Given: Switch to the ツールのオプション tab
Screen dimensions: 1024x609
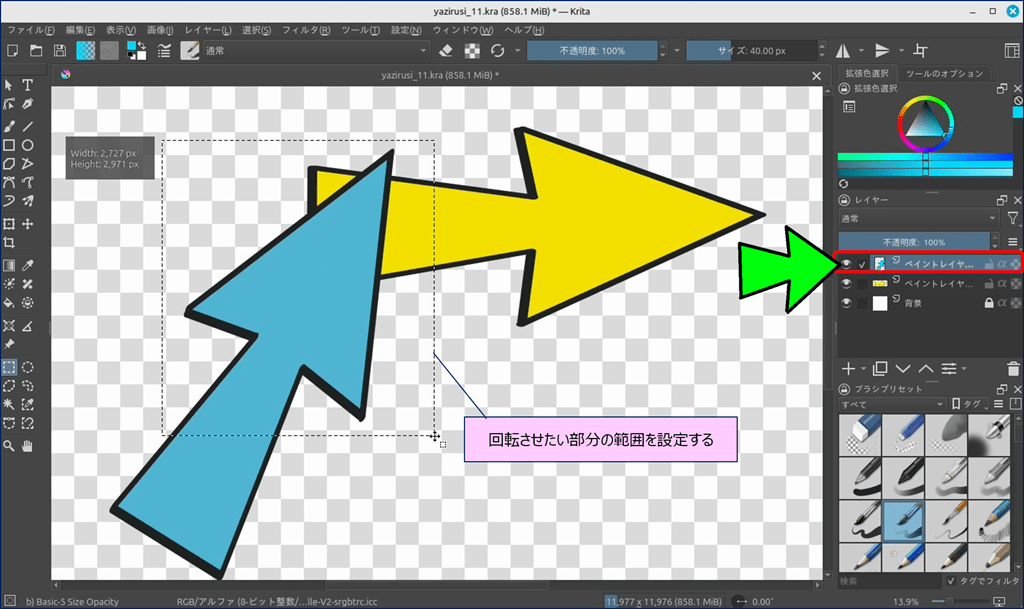Looking at the screenshot, I should pyautogui.click(x=943, y=74).
